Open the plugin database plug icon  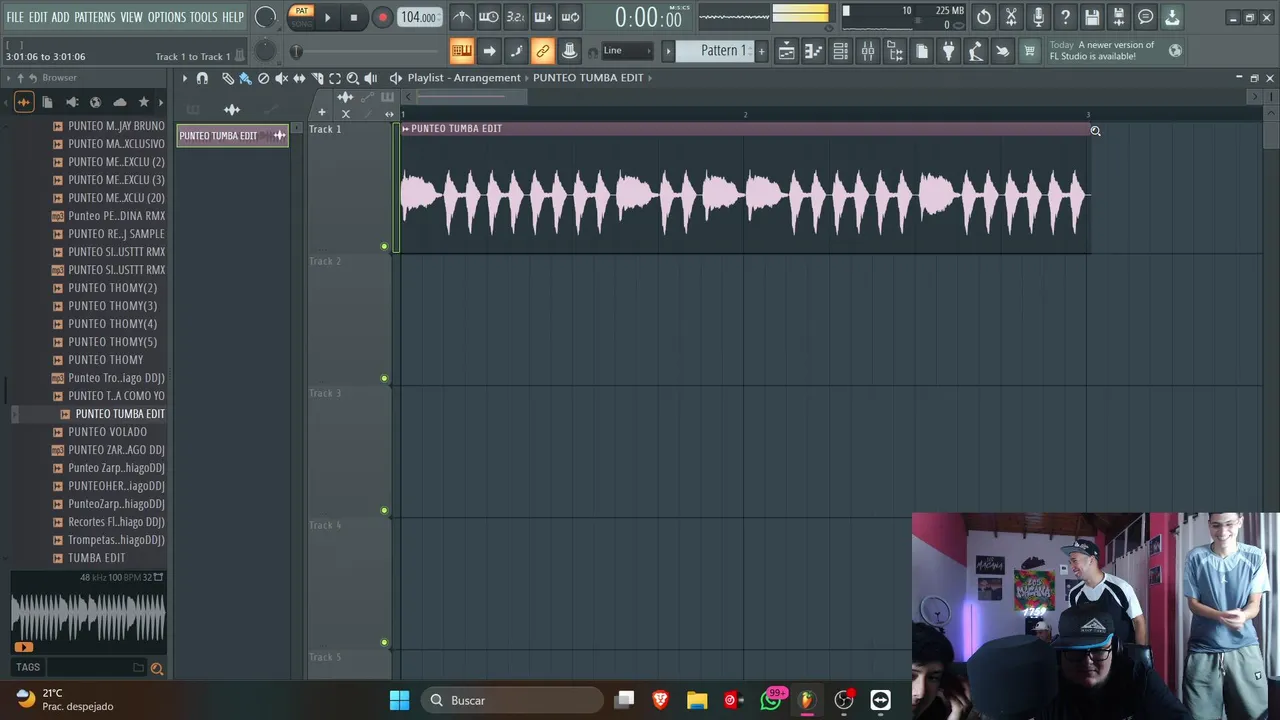point(949,51)
